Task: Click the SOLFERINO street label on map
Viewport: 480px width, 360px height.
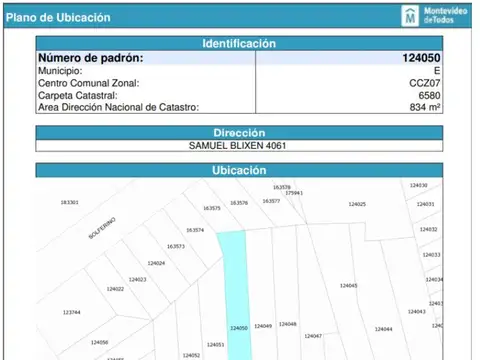Action: pos(102,228)
